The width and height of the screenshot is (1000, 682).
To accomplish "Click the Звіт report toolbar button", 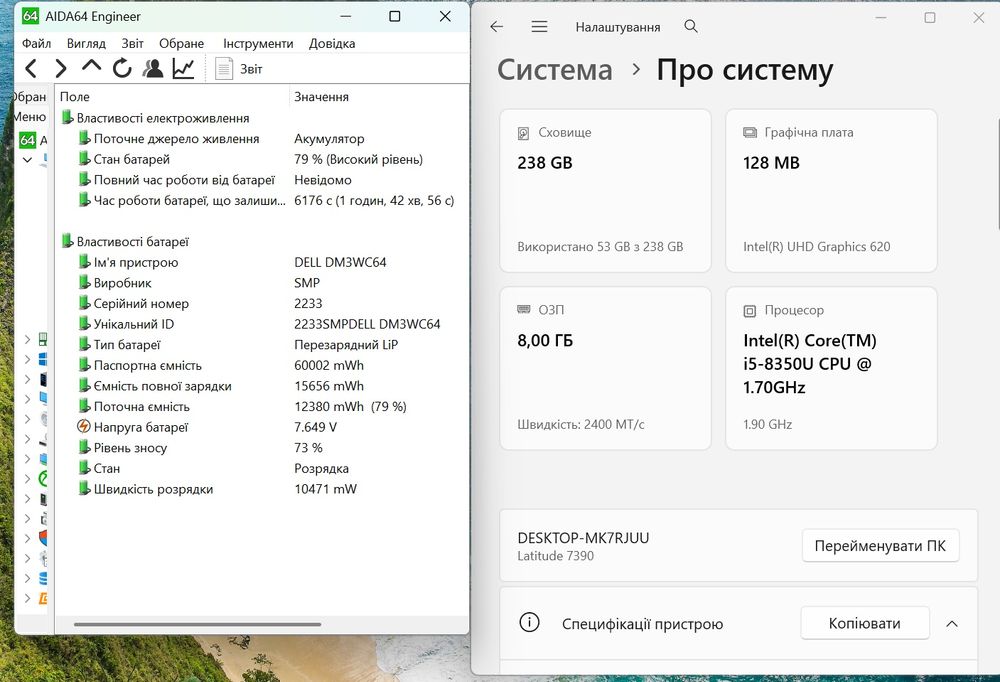I will click(239, 69).
